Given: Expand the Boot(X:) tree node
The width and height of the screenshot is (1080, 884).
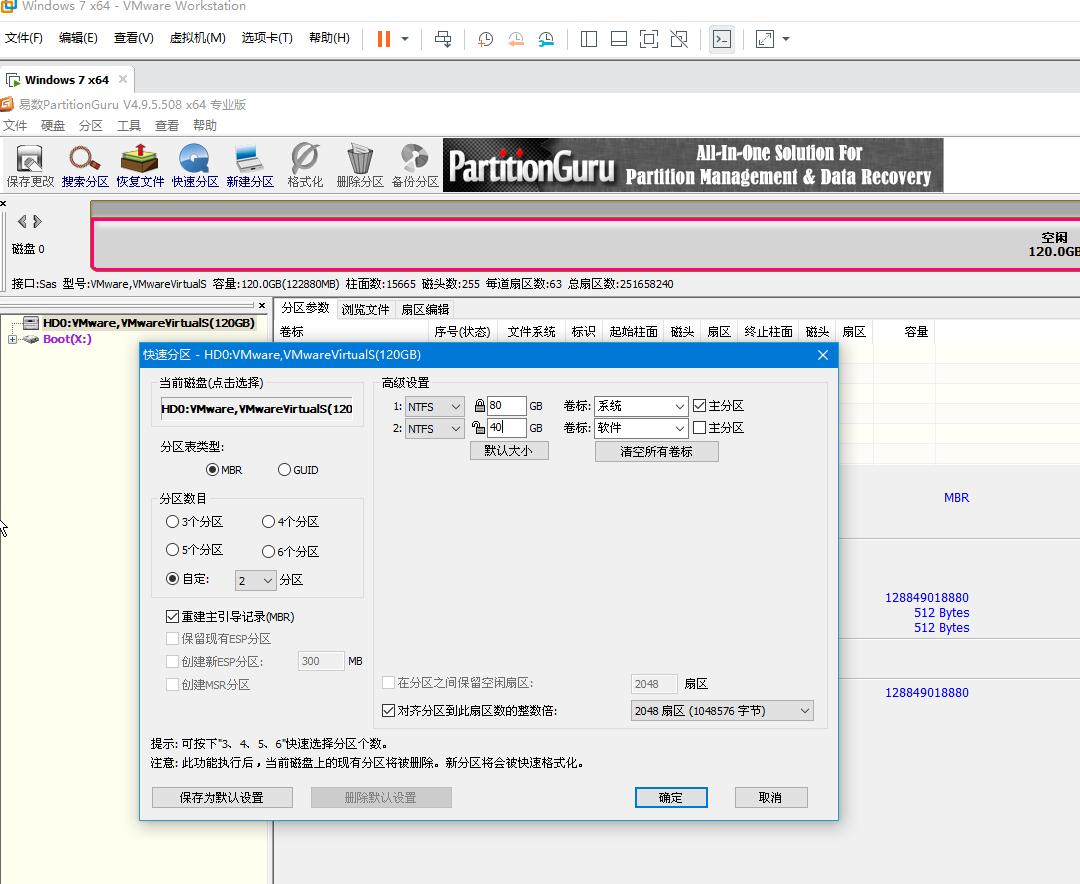Looking at the screenshot, I should (12, 339).
